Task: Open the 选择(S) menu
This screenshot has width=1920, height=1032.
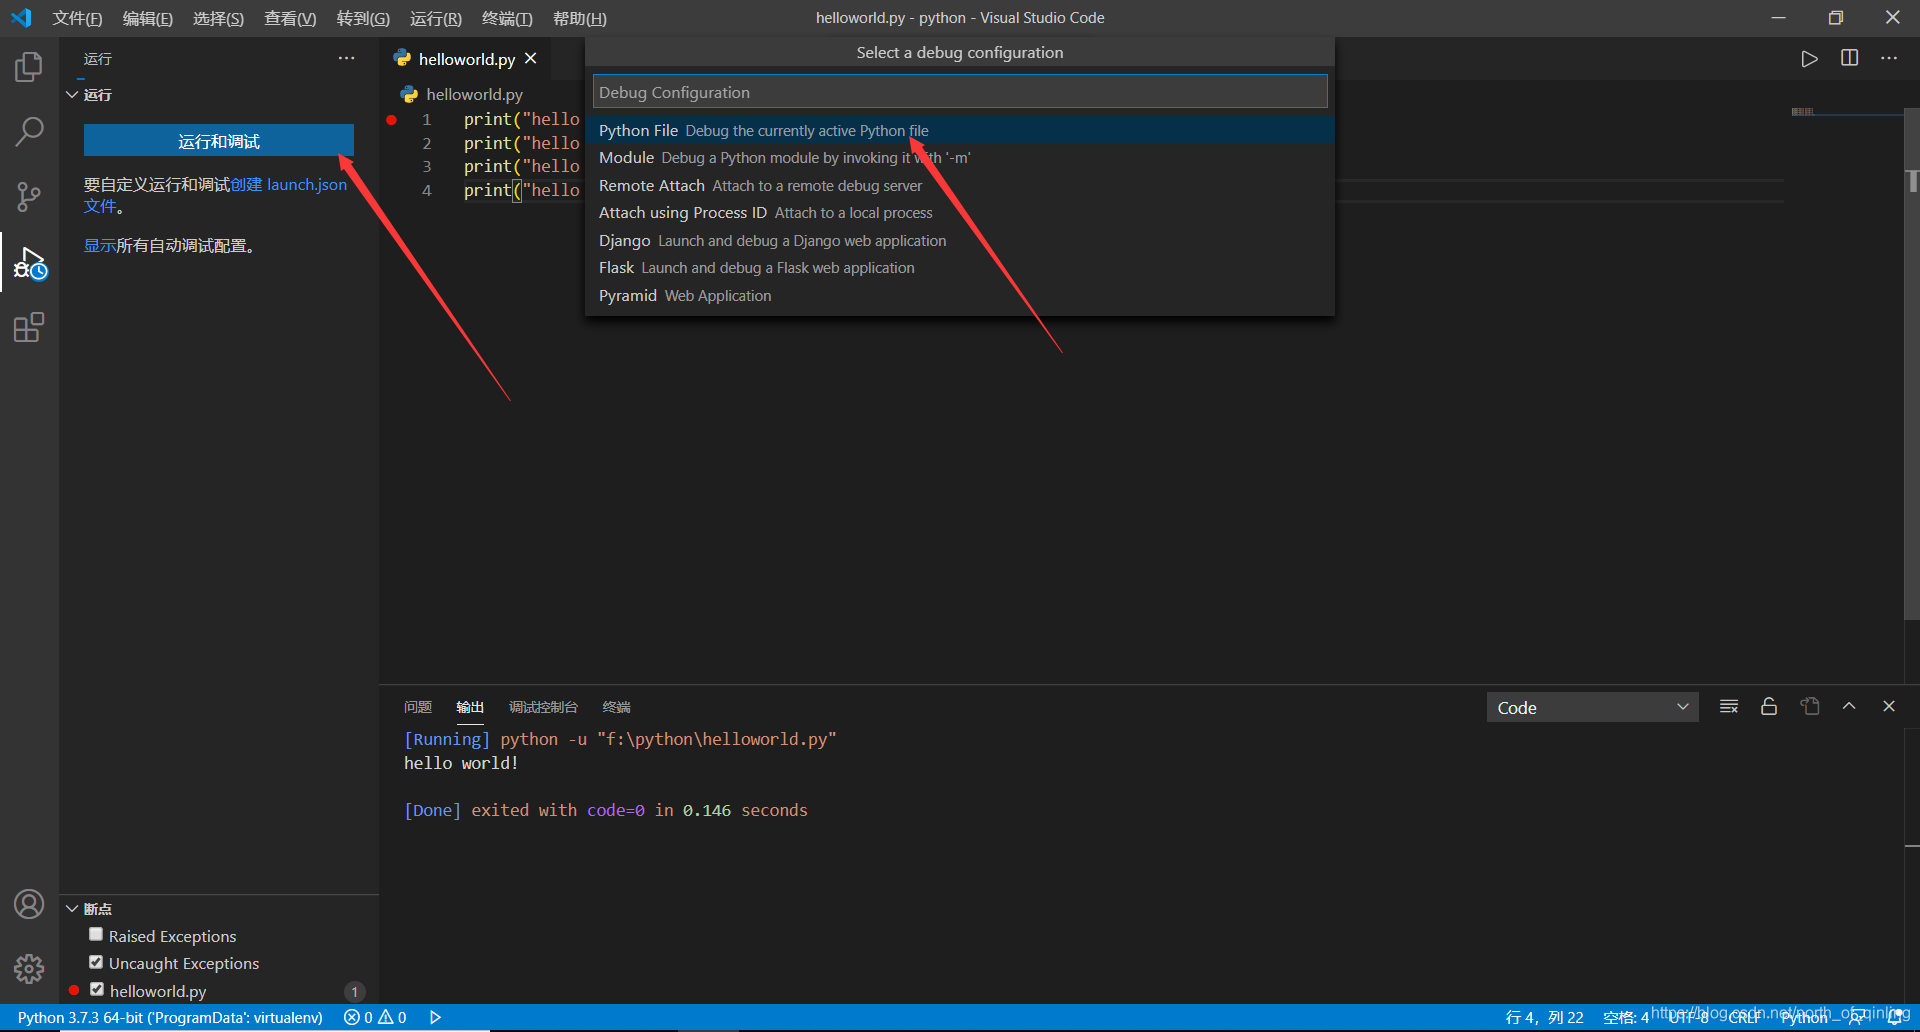Action: coord(218,18)
